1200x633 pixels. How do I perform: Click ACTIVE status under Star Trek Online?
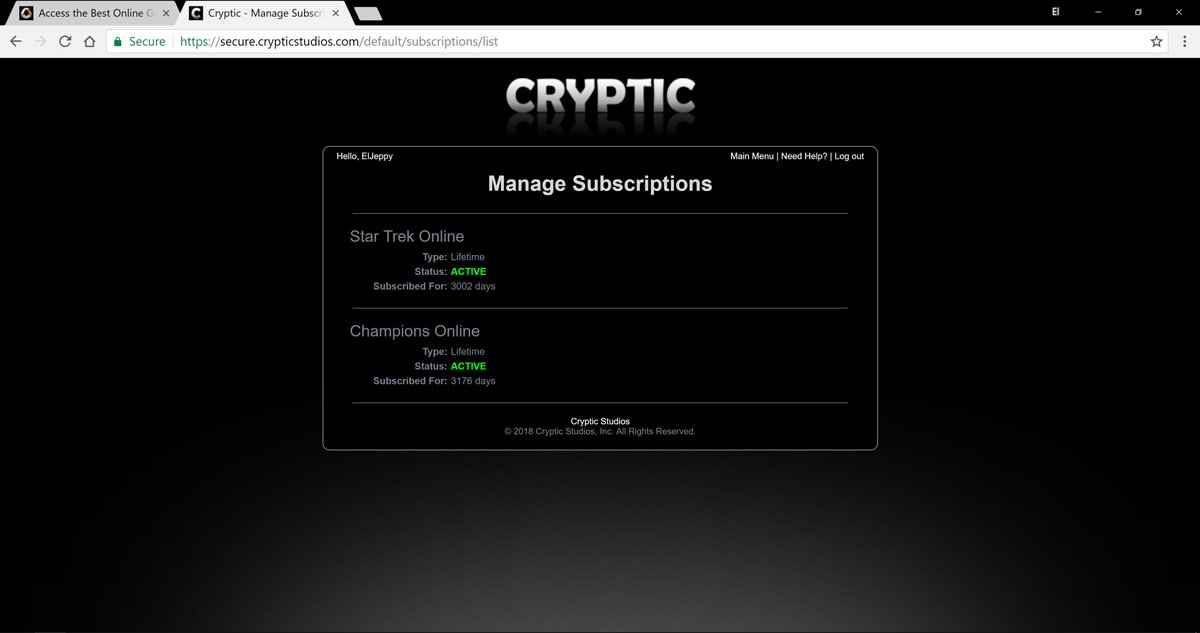469,272
